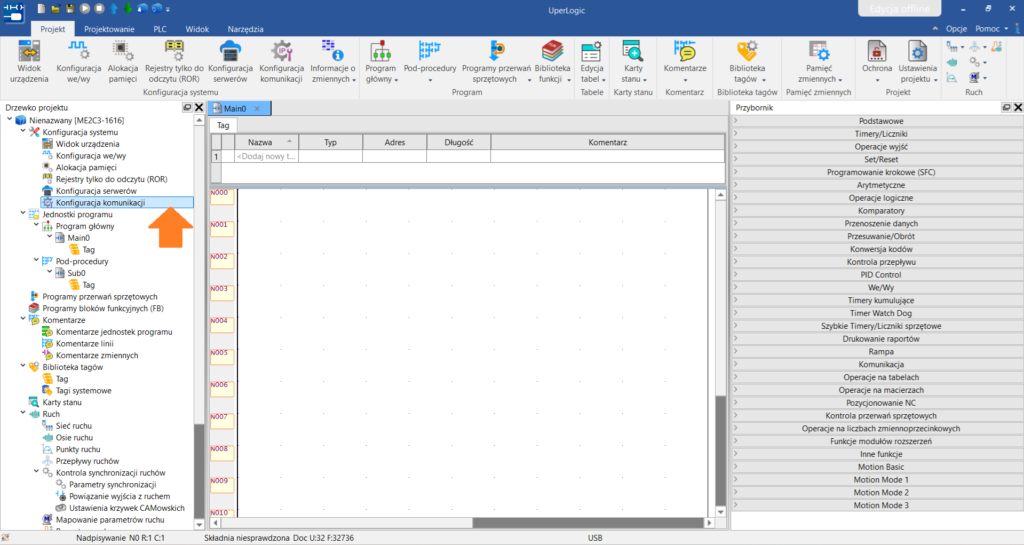The image size is (1024, 545).
Task: Click the Komentarz column header
Action: 607,142
